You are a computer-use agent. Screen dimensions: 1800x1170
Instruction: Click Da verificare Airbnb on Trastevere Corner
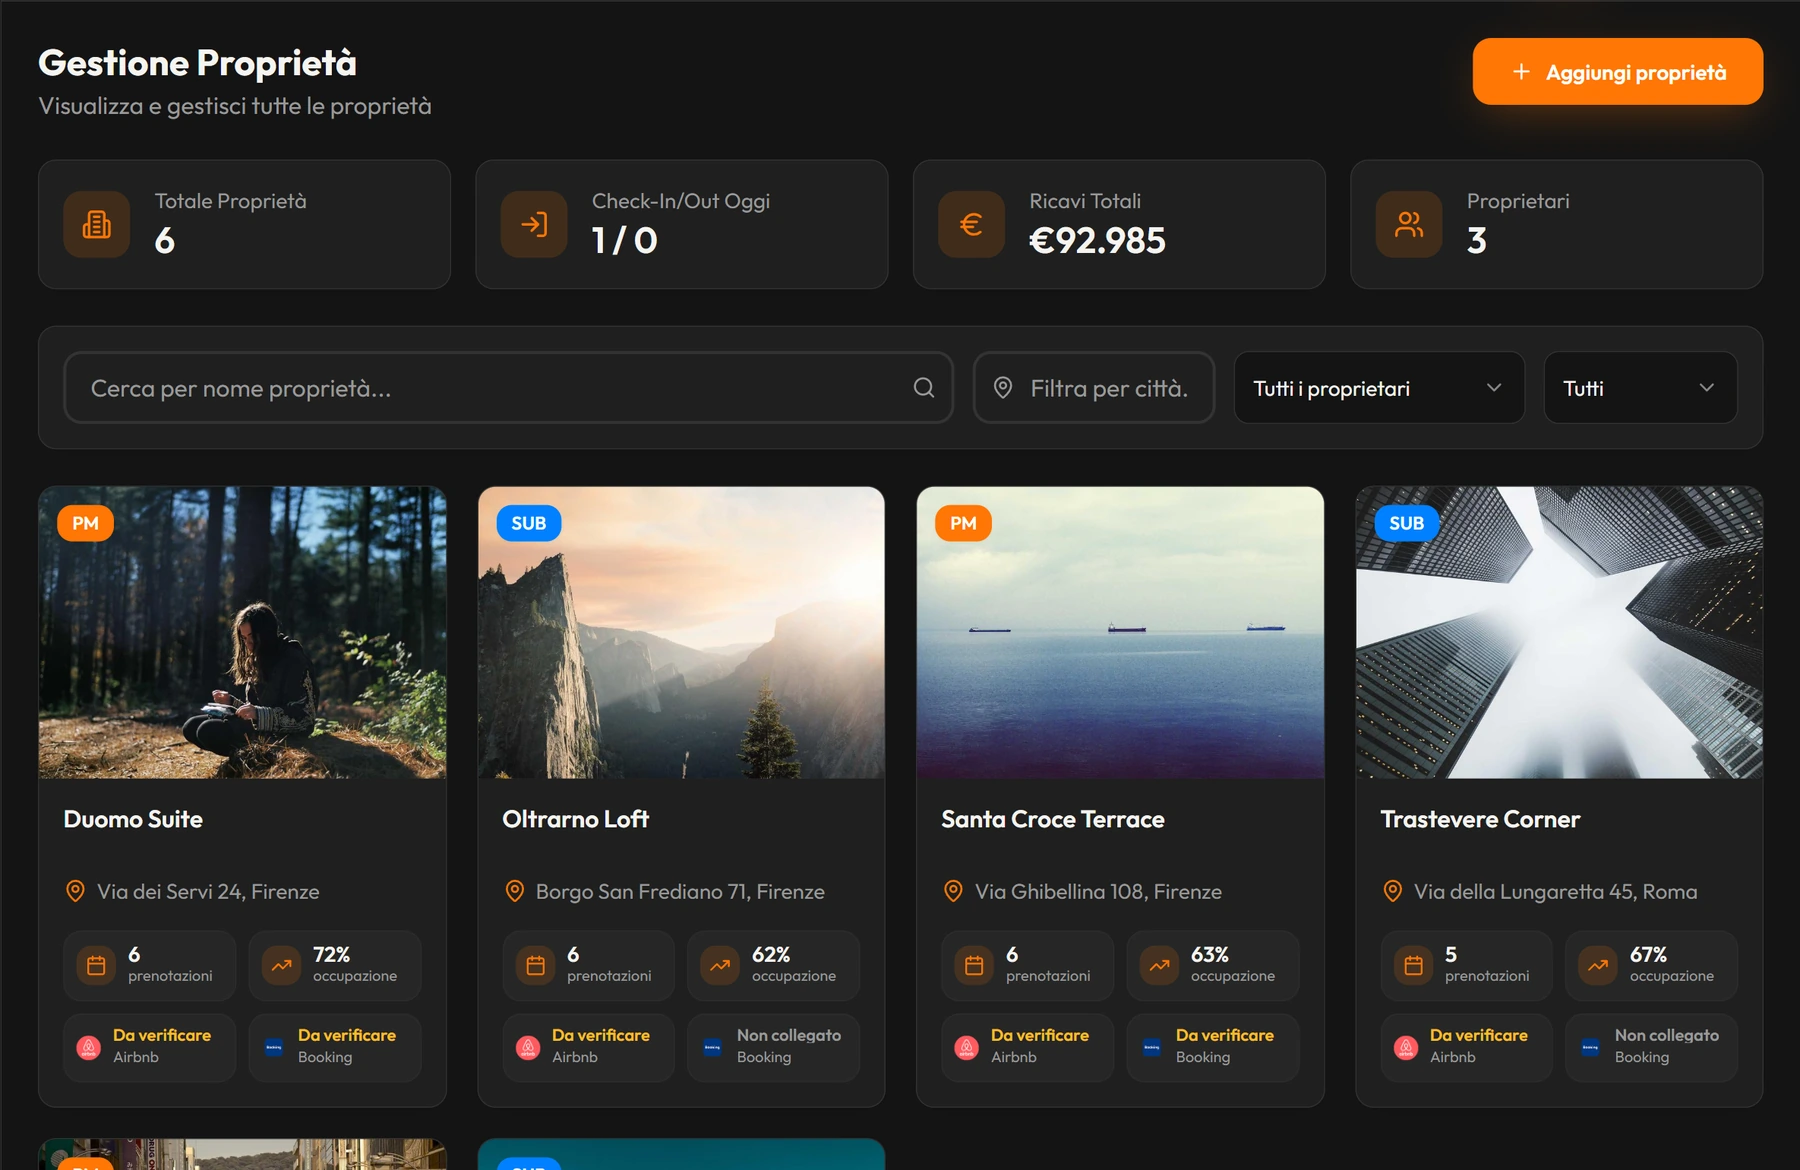point(1466,1047)
